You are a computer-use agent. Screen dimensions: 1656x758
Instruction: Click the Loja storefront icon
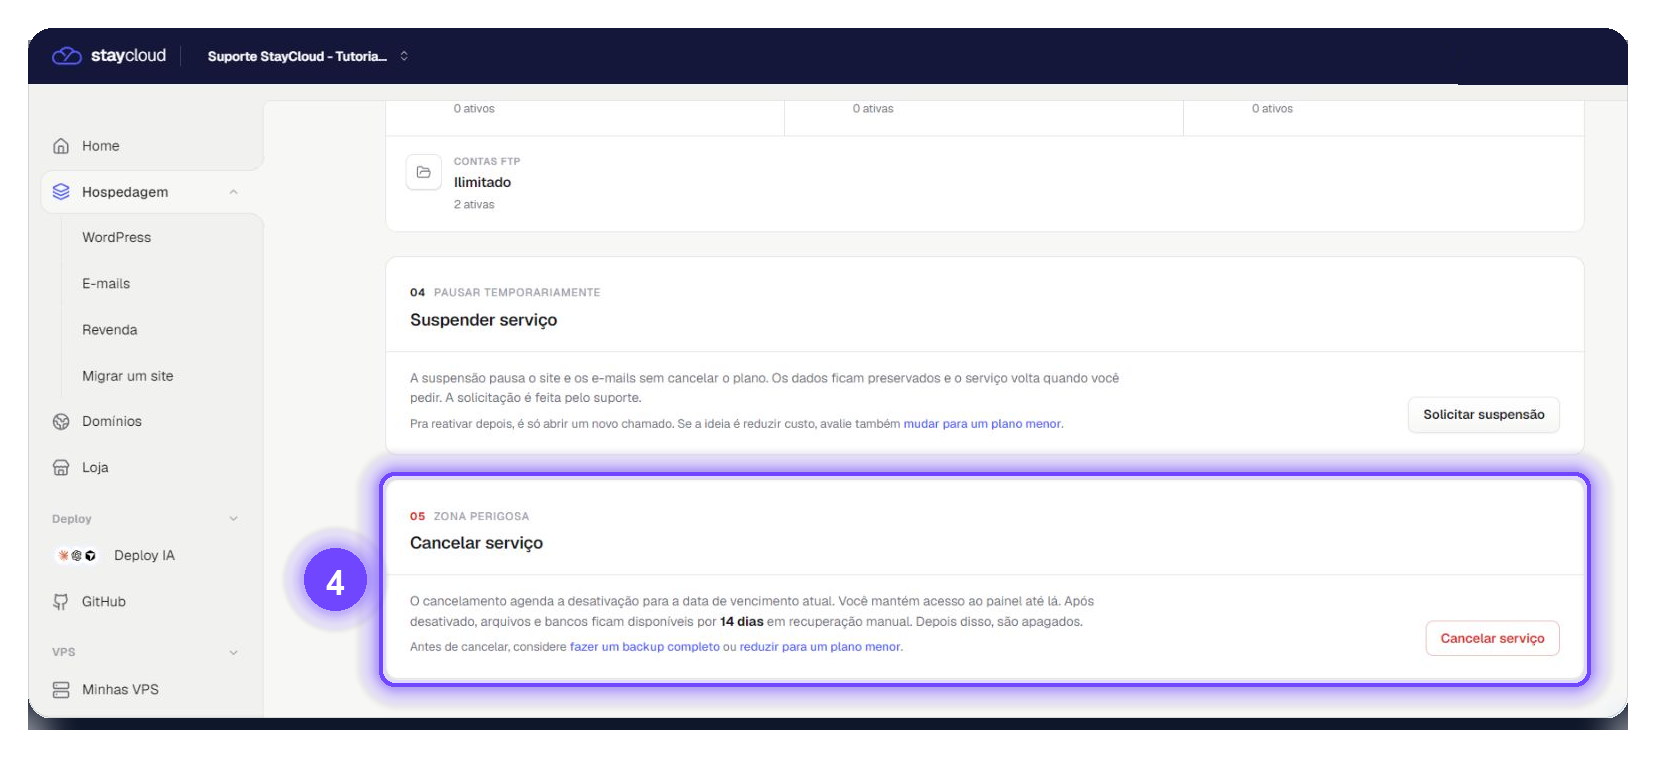pos(61,468)
